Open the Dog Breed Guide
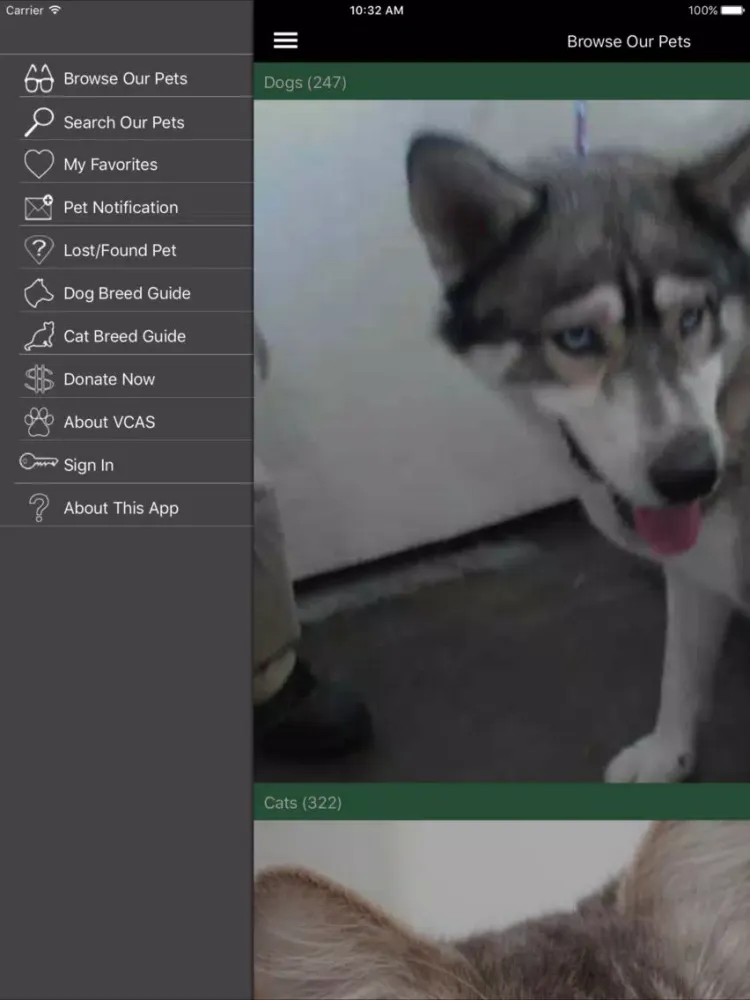 [127, 293]
